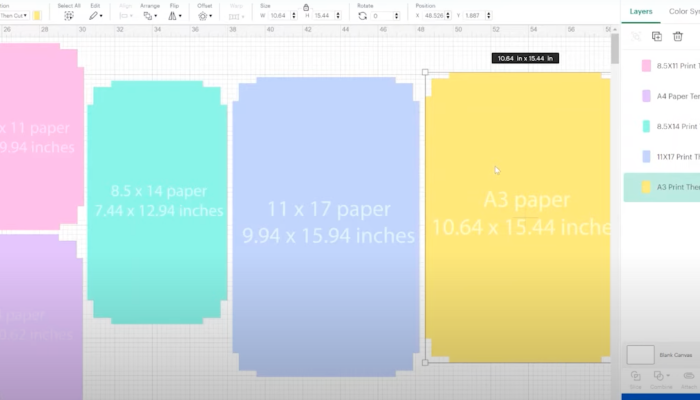Screen dimensions: 700x400
Task: Click the Position X stepper arrows
Action: pyautogui.click(x=449, y=16)
